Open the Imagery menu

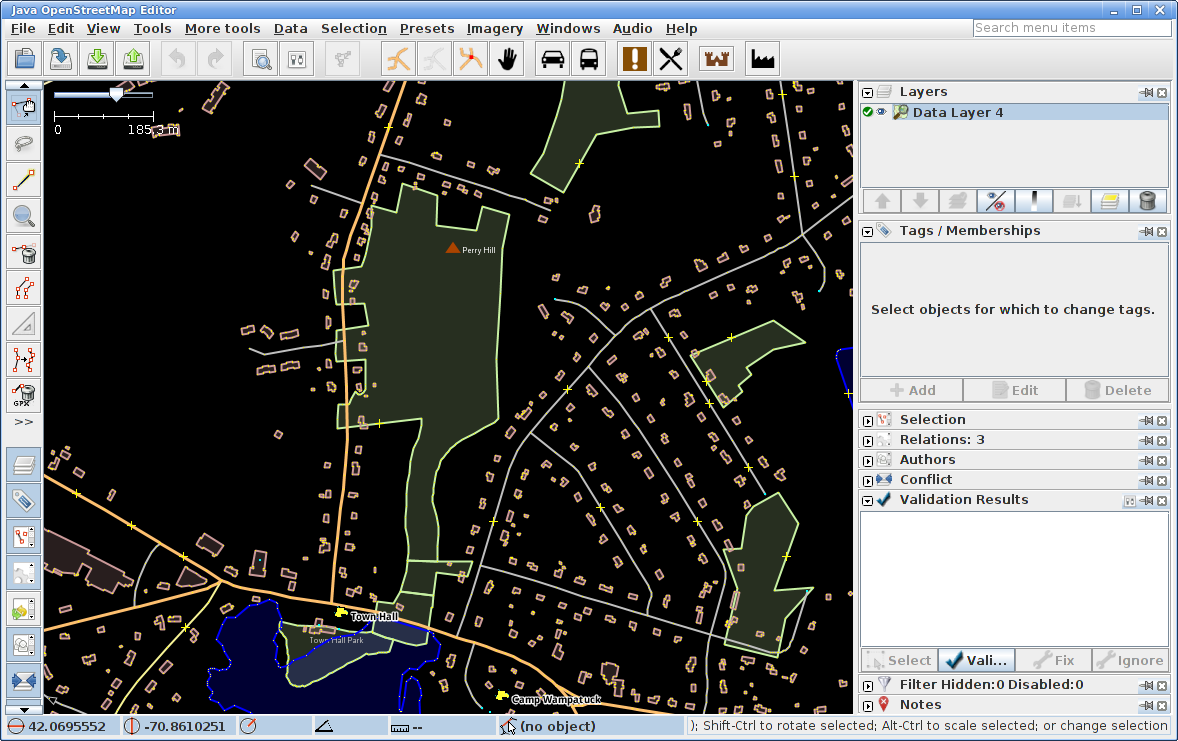click(x=494, y=29)
